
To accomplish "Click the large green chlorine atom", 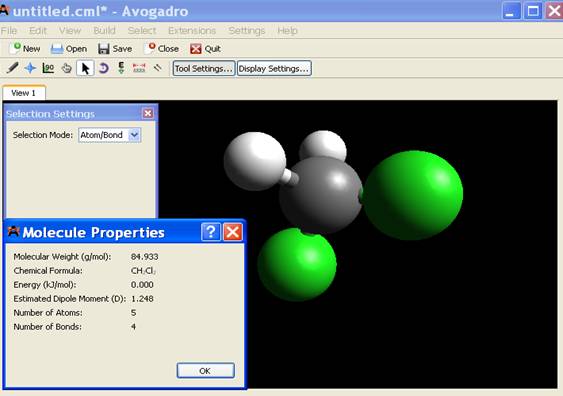I will (413, 195).
